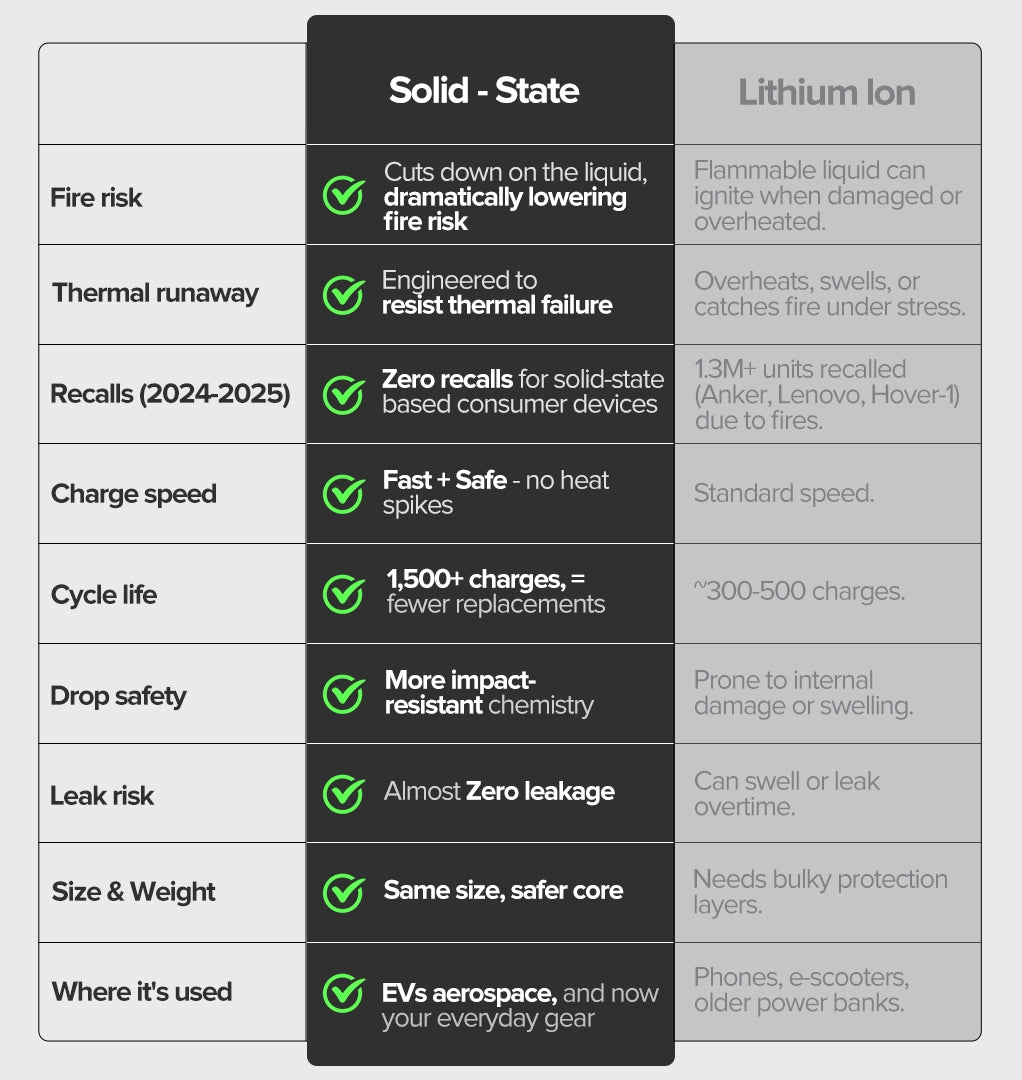Click the Recalls (2024-2025) row label
1022x1080 pixels.
click(x=170, y=394)
